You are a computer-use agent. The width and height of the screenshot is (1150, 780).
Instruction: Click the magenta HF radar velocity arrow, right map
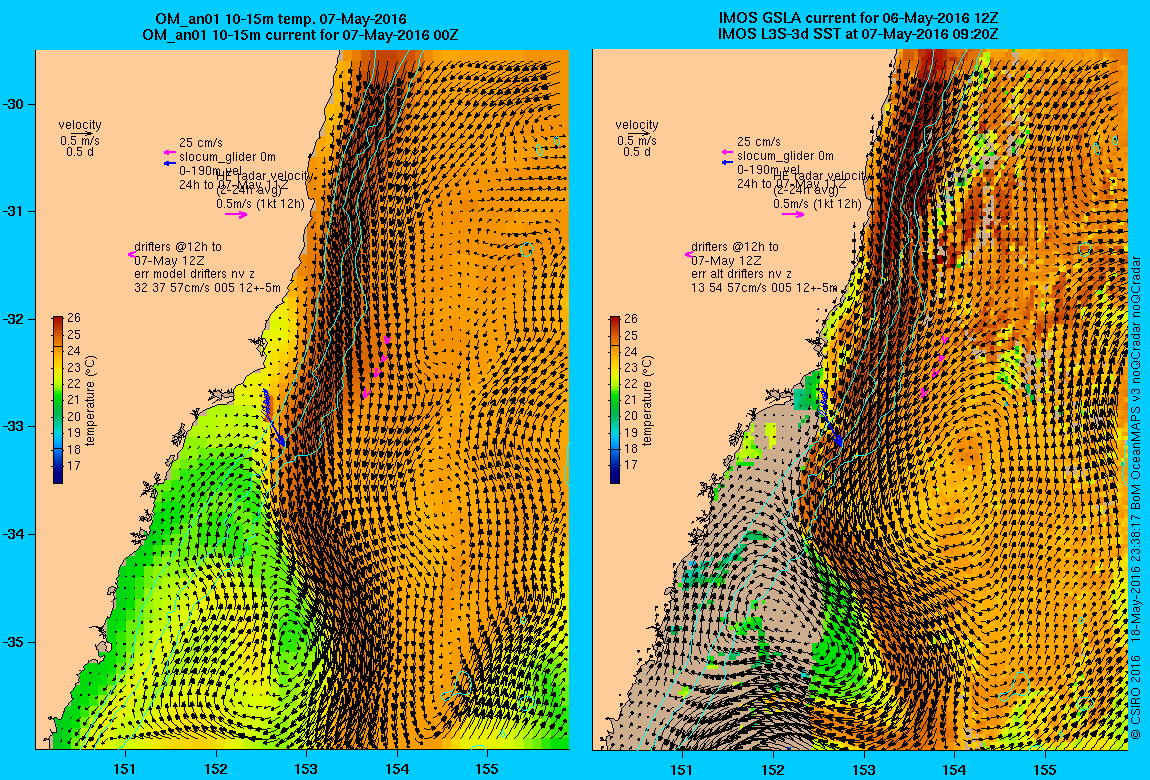click(793, 214)
